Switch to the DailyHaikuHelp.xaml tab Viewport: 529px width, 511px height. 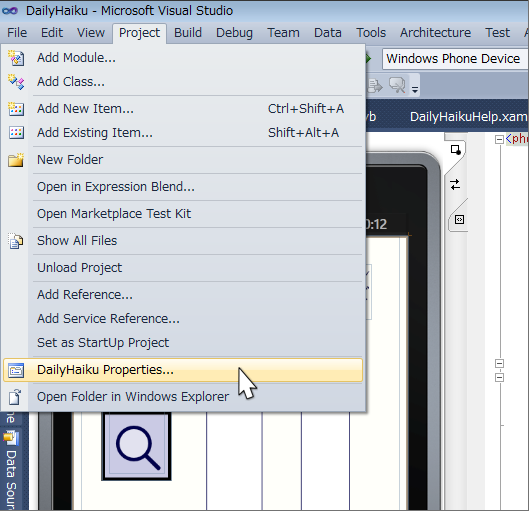(468, 117)
